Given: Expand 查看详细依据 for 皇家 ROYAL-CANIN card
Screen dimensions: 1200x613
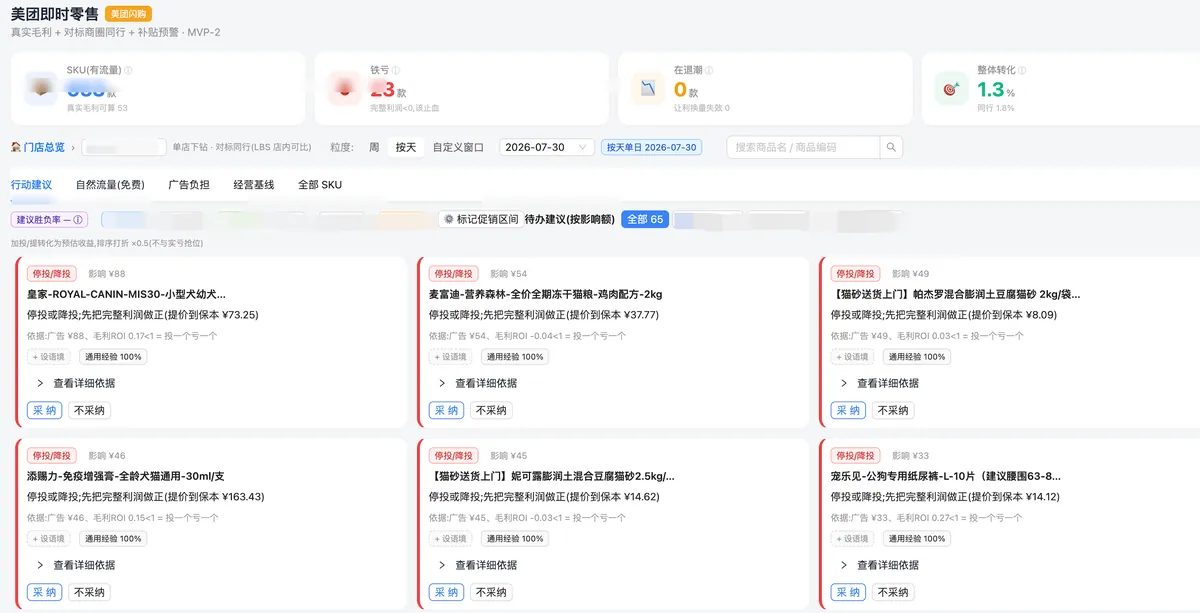Looking at the screenshot, I should pyautogui.click(x=76, y=383).
